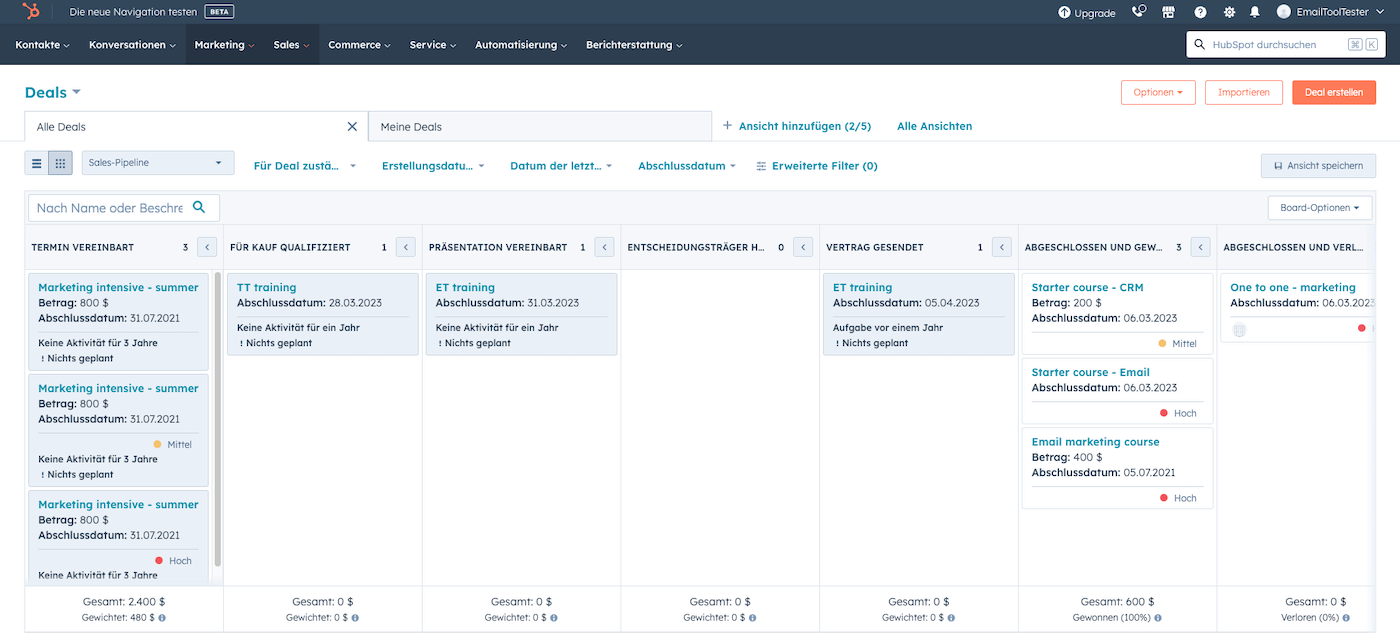Click the filter icon of Erweiterte Filter

pyautogui.click(x=762, y=166)
